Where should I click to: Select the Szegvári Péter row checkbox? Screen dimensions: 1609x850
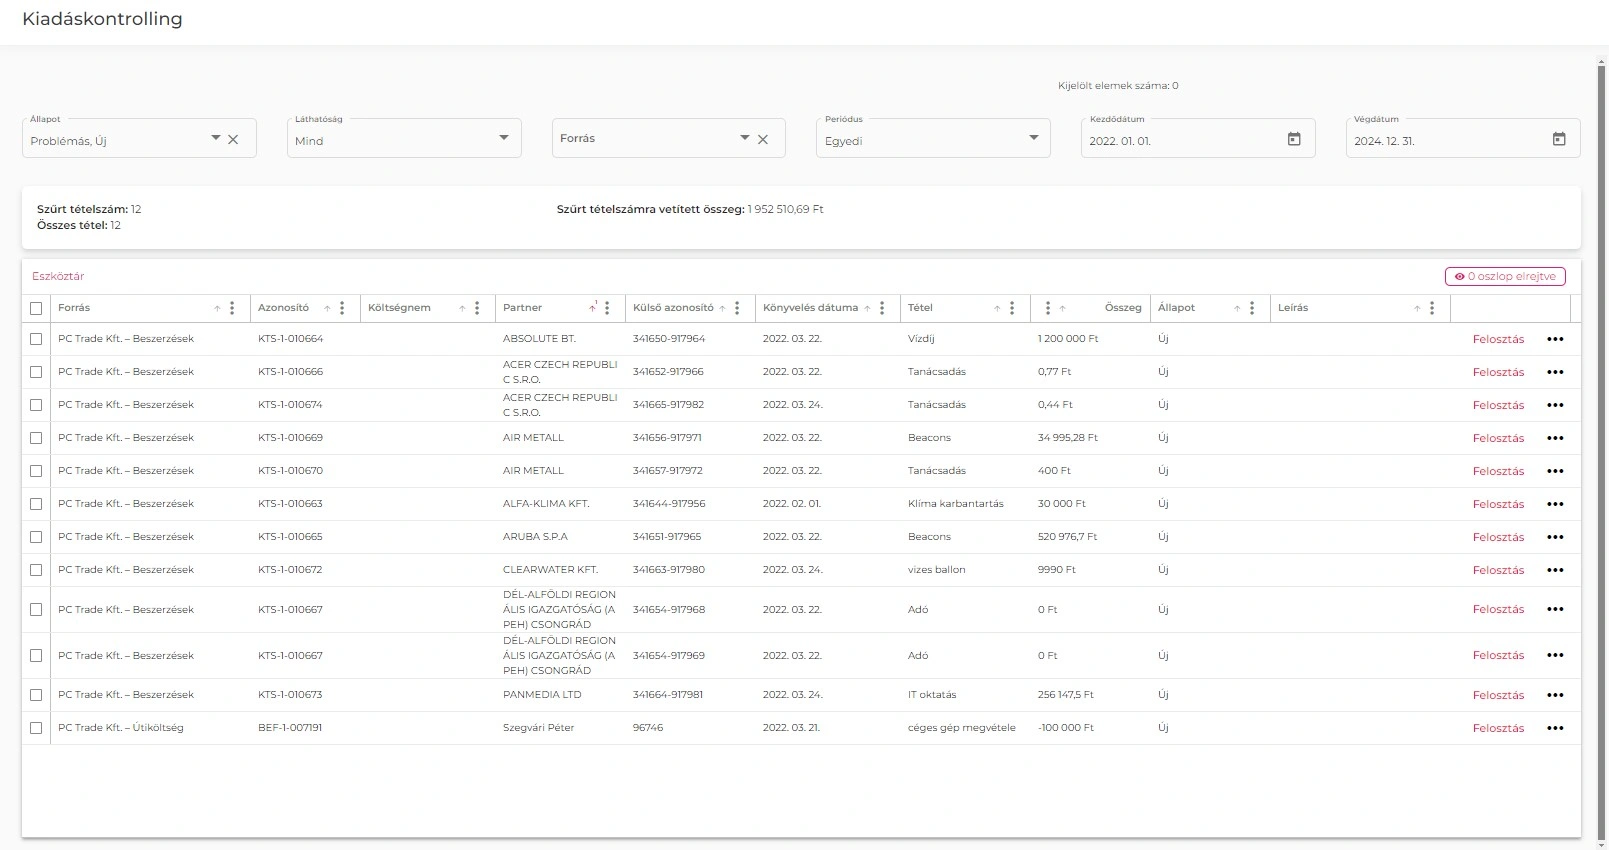tap(36, 728)
